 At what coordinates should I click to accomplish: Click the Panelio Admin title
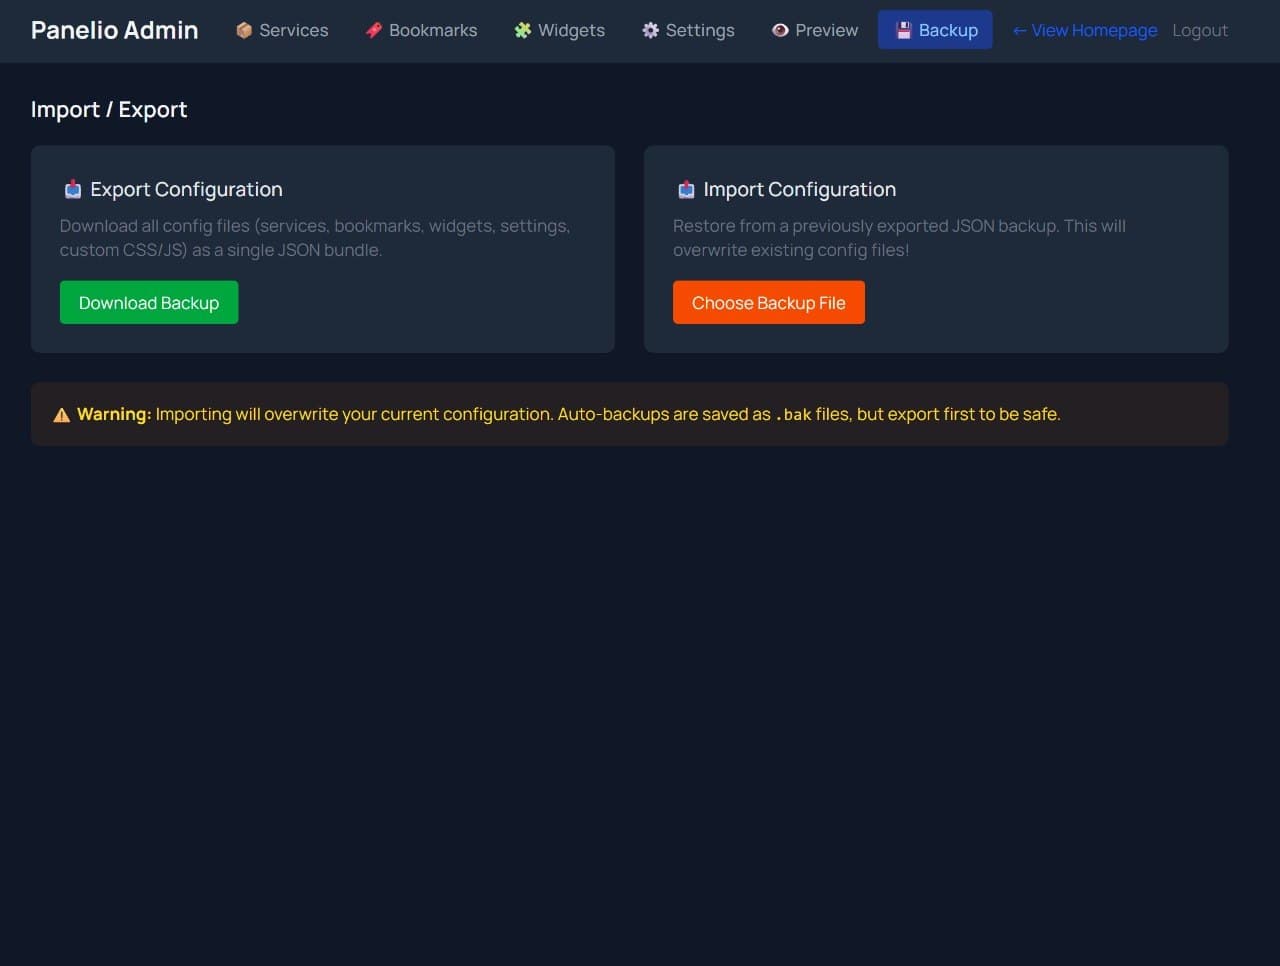click(x=113, y=30)
